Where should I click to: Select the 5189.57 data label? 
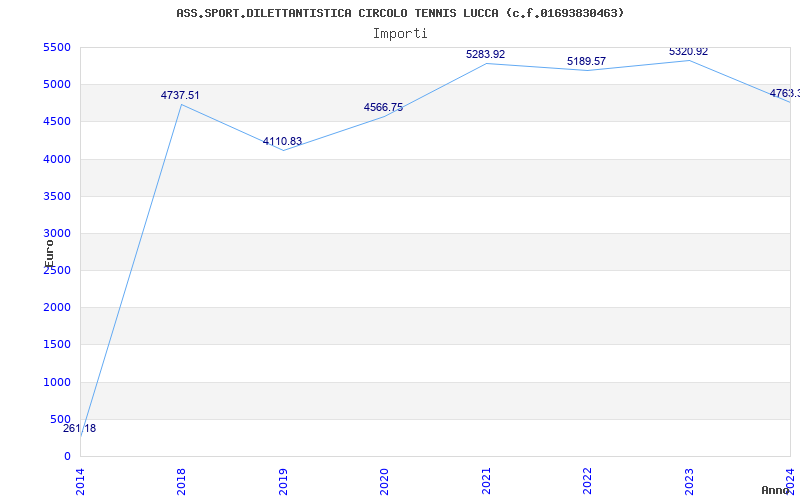(586, 61)
